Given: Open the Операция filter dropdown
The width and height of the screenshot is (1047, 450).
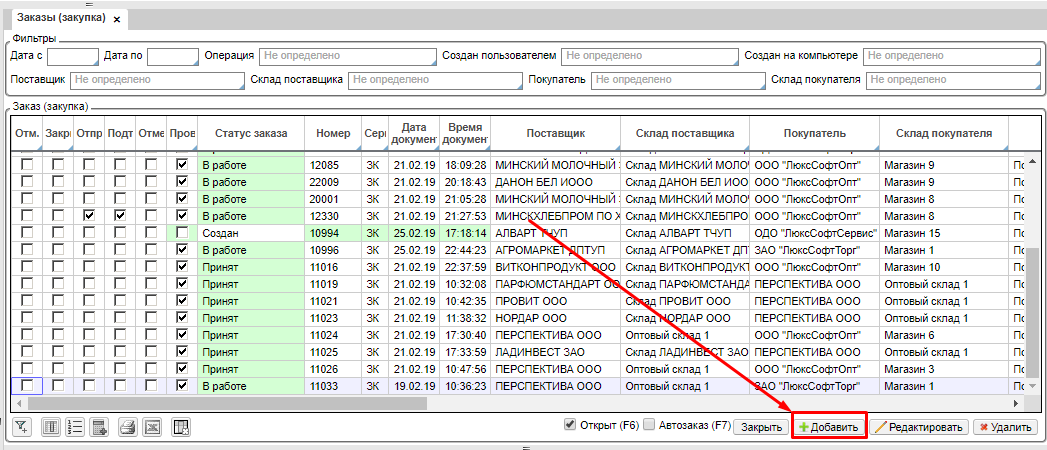Looking at the screenshot, I should point(347,56).
